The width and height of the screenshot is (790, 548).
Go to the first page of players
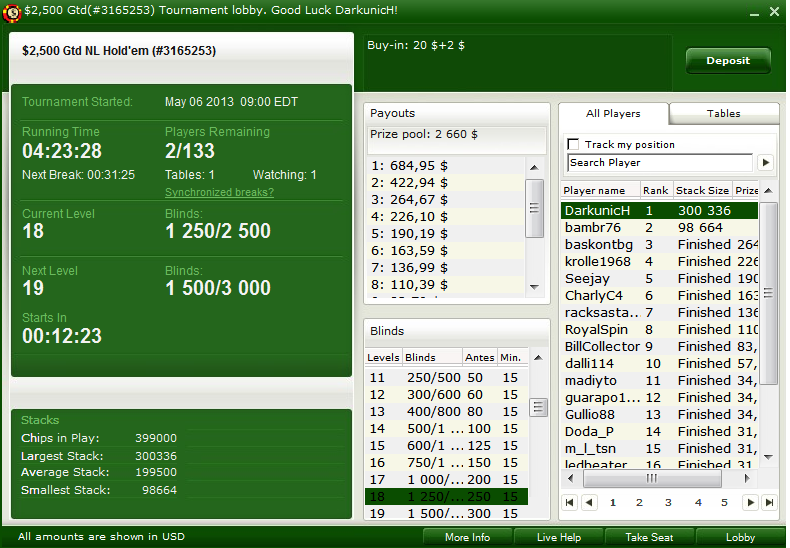pos(570,502)
